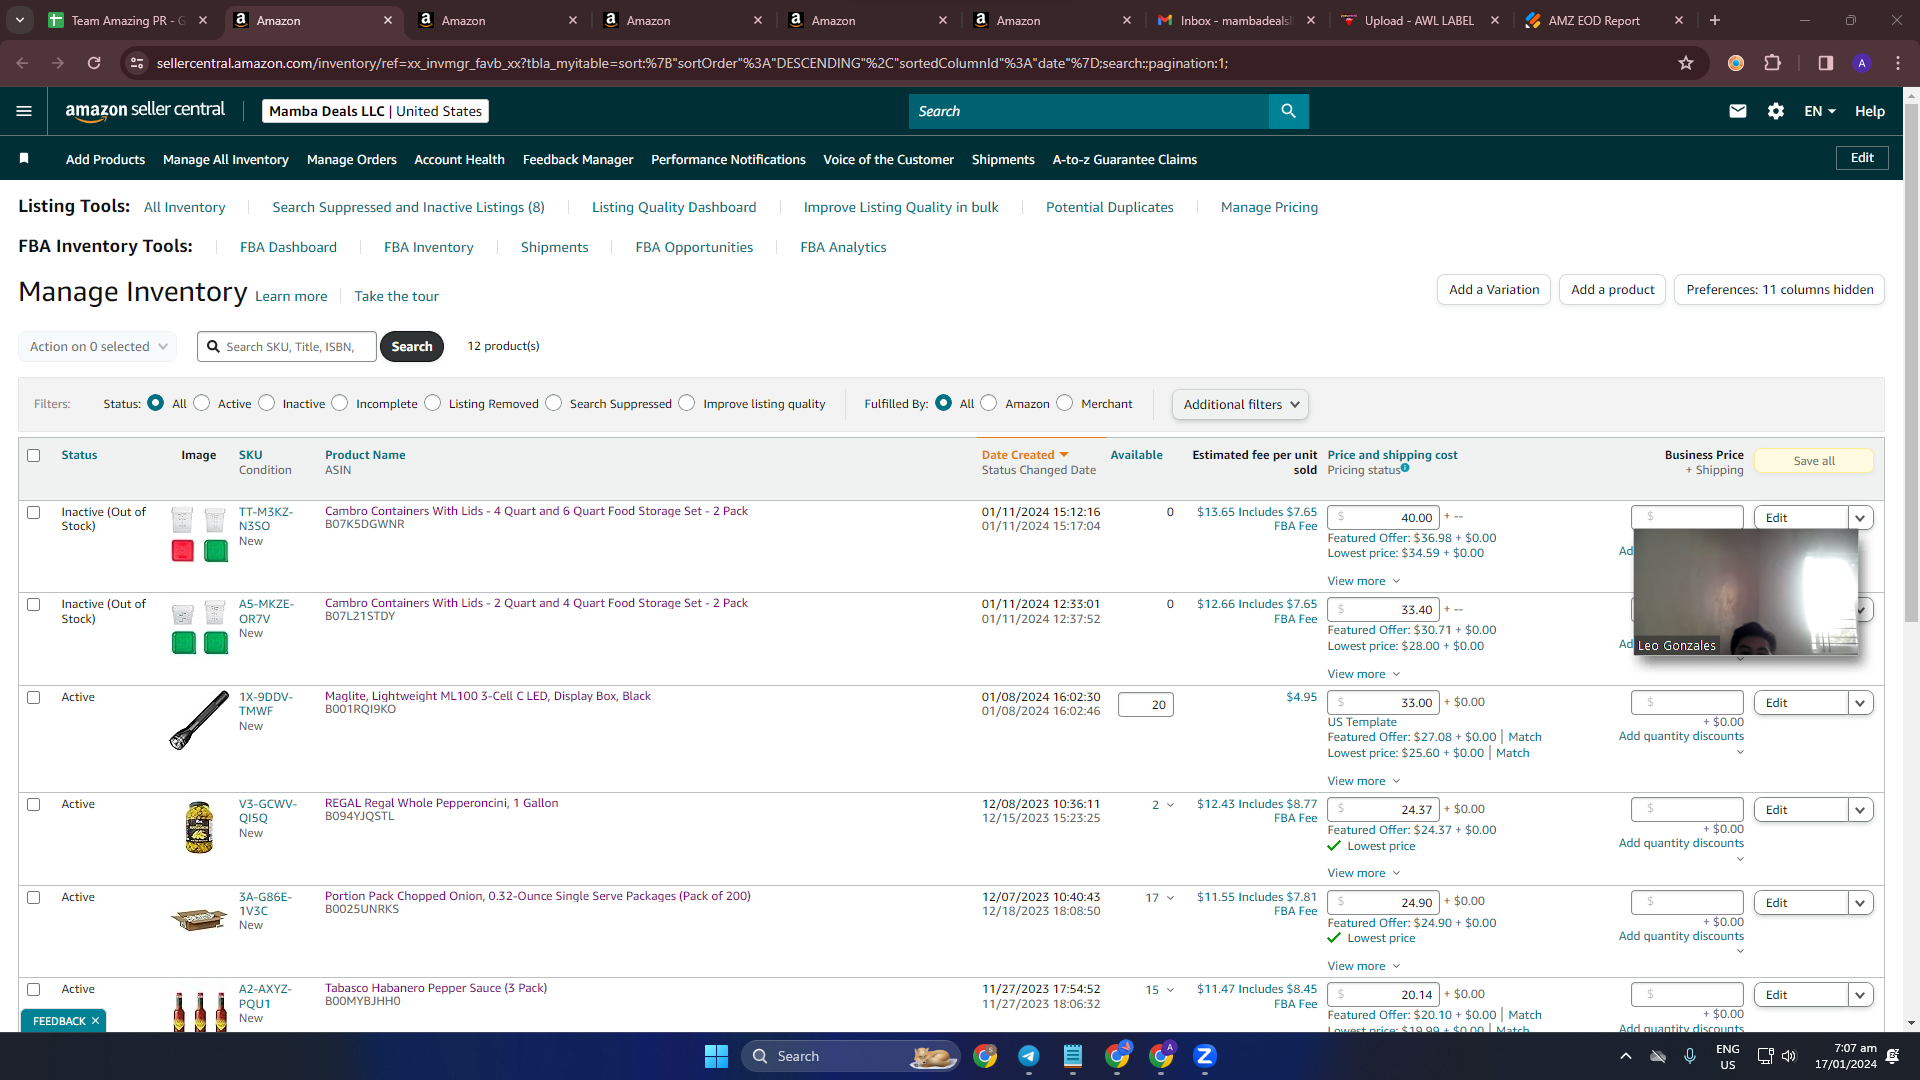Click the Maglite flashlight product thumbnail
This screenshot has width=1920, height=1080.
(199, 720)
